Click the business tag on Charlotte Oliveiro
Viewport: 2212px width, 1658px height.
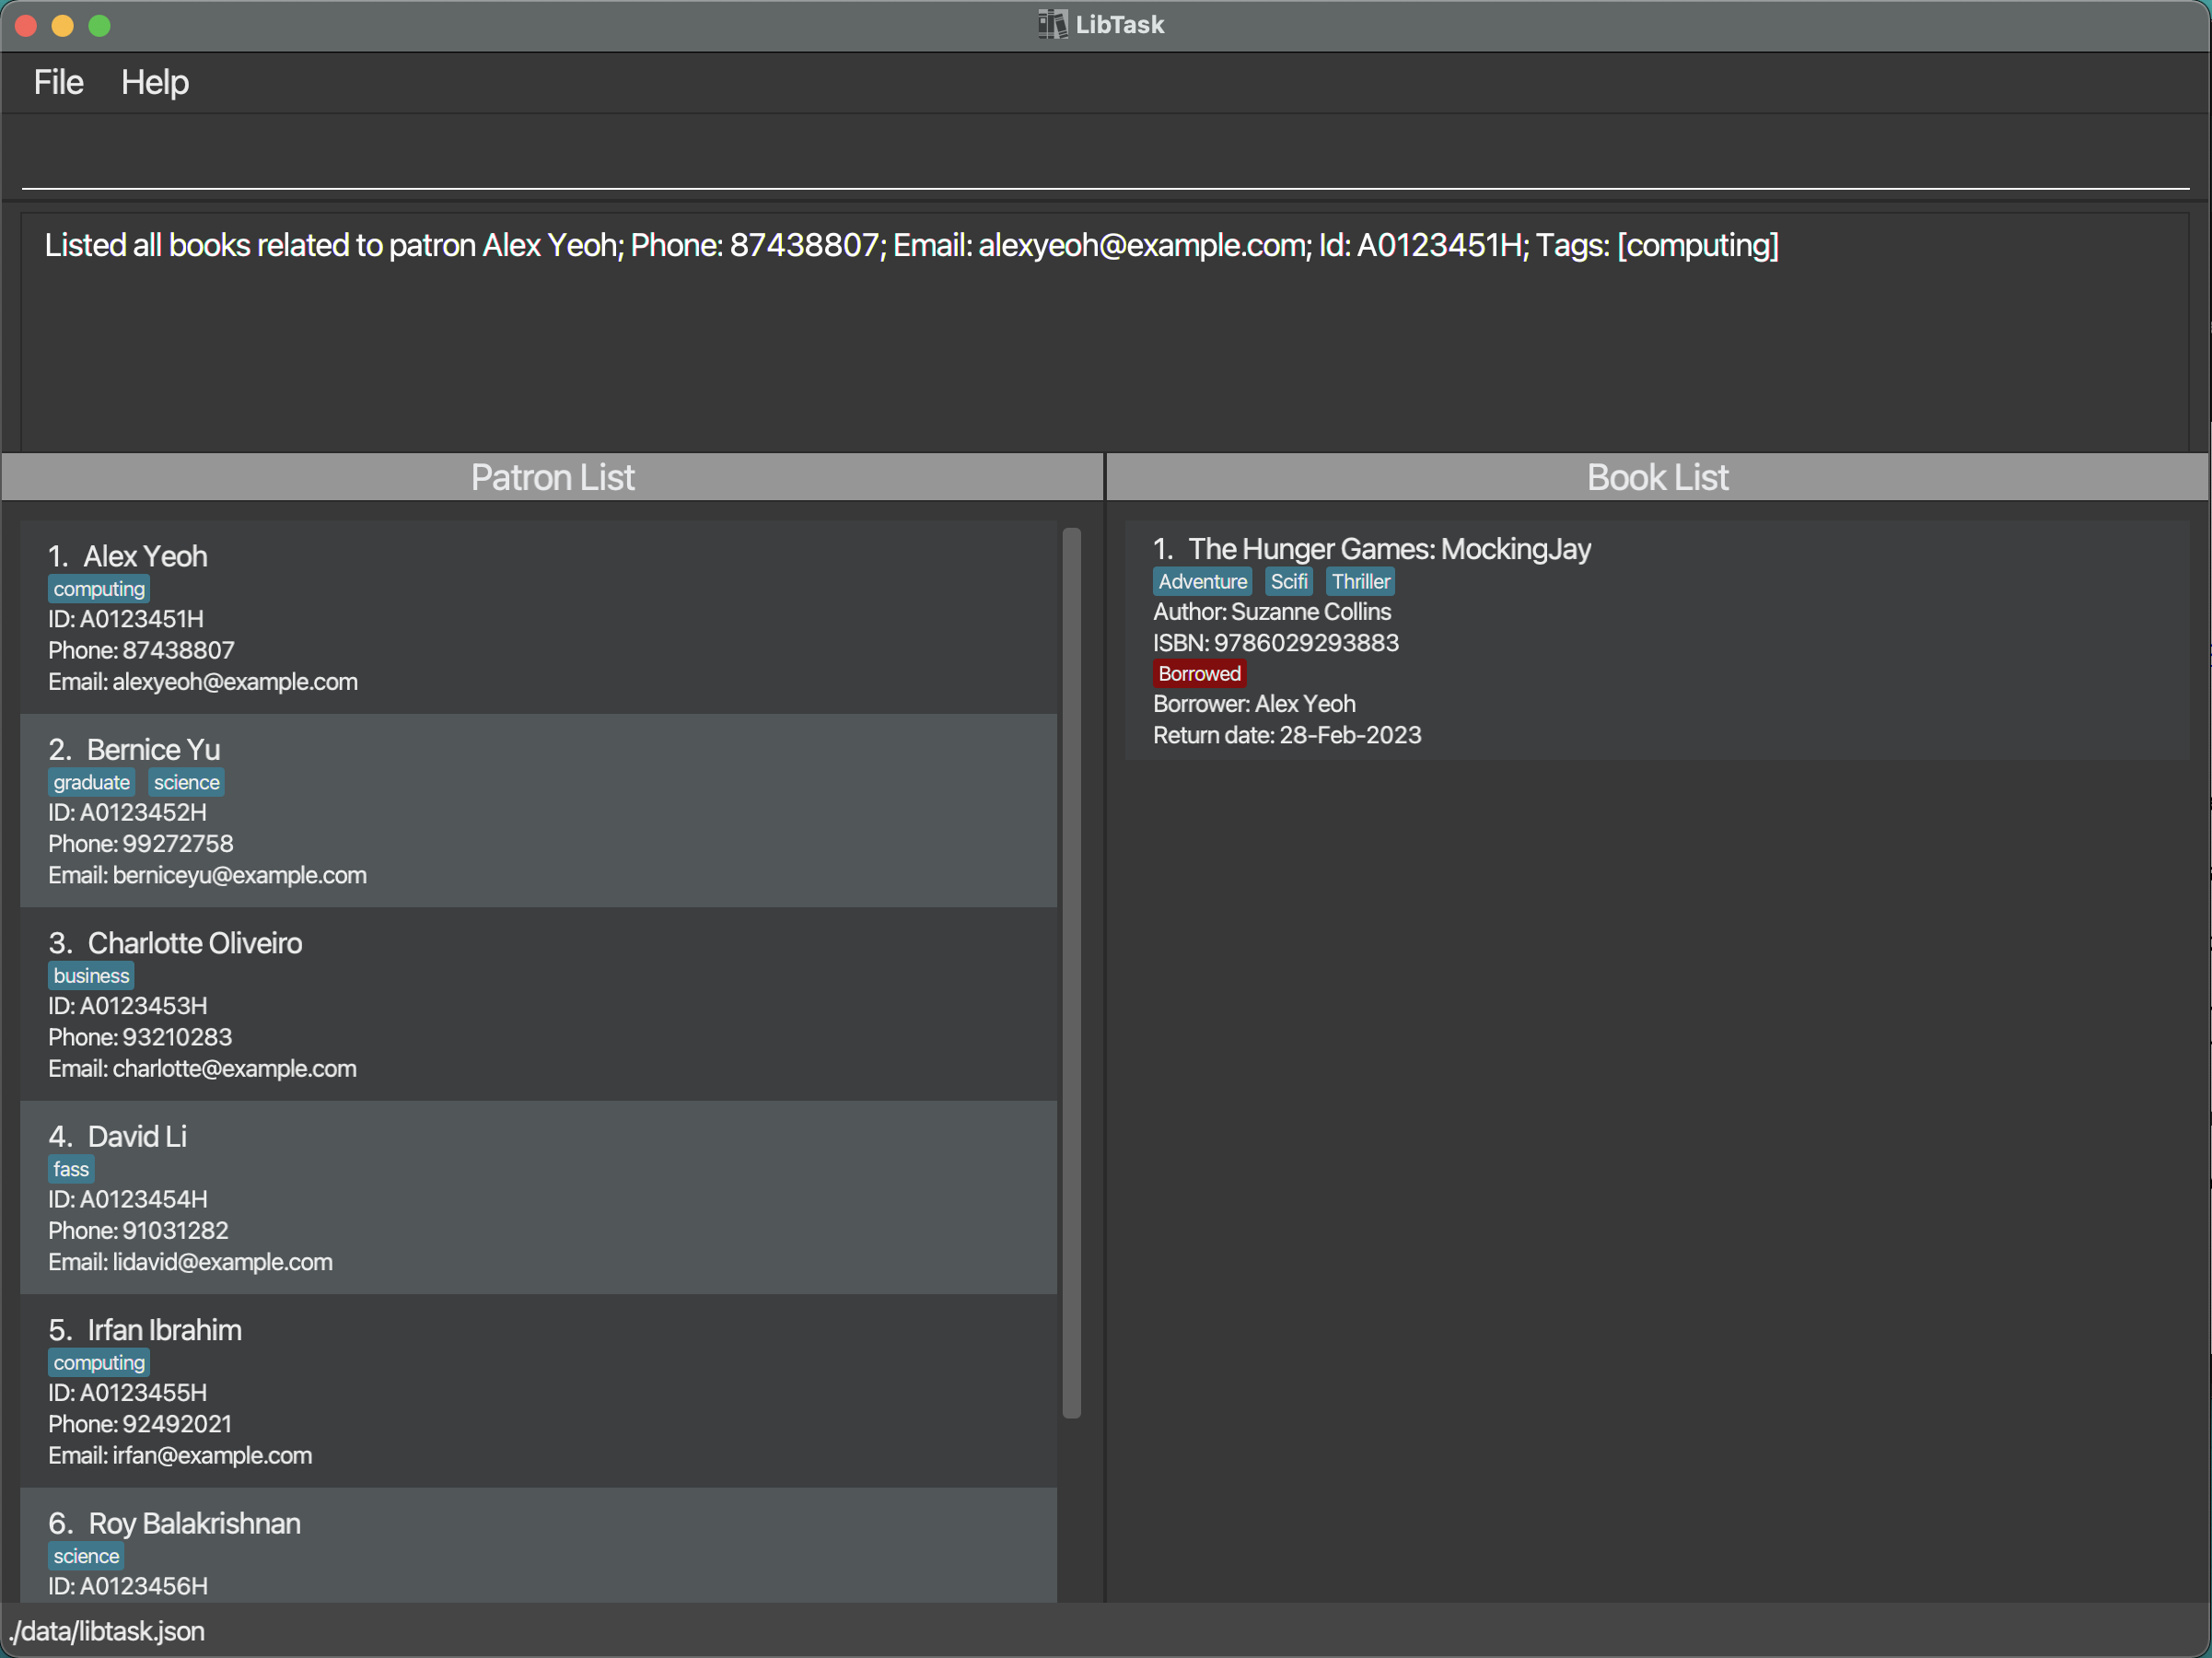(91, 975)
